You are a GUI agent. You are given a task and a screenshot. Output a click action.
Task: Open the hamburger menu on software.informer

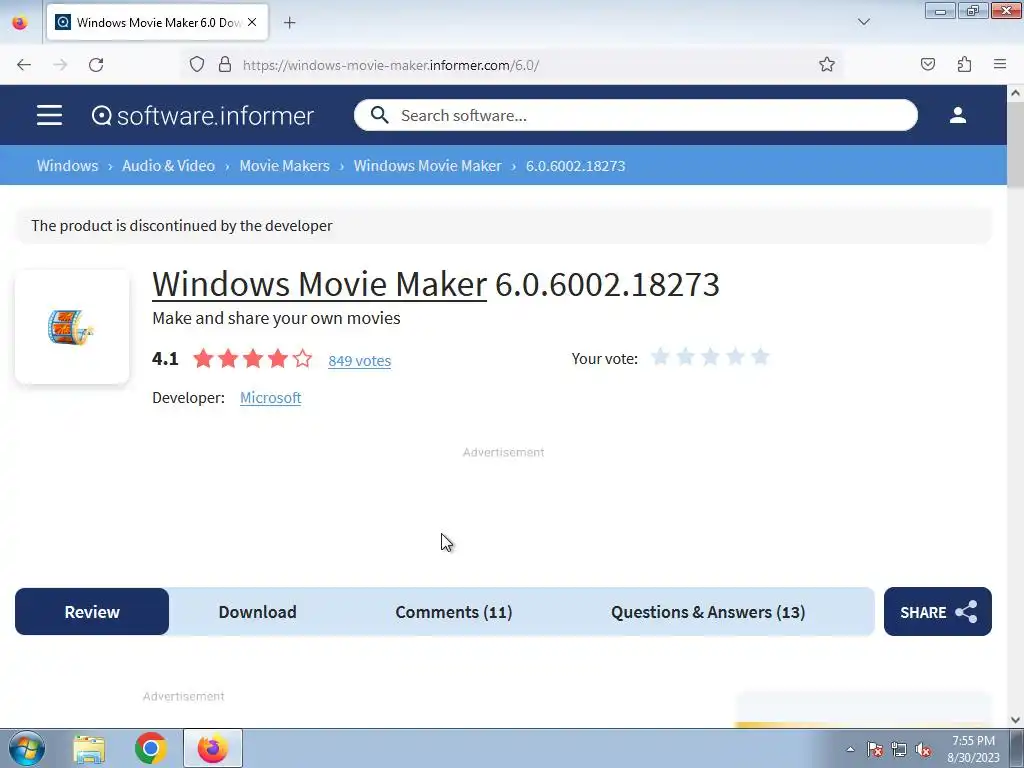[x=49, y=115]
